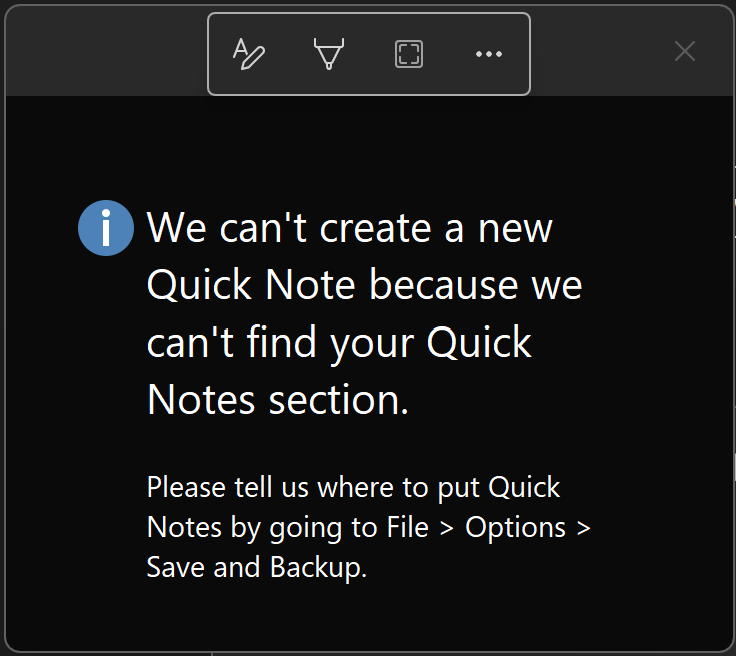
Task: Click the 'Save and Backup.' text
Action: 256,567
